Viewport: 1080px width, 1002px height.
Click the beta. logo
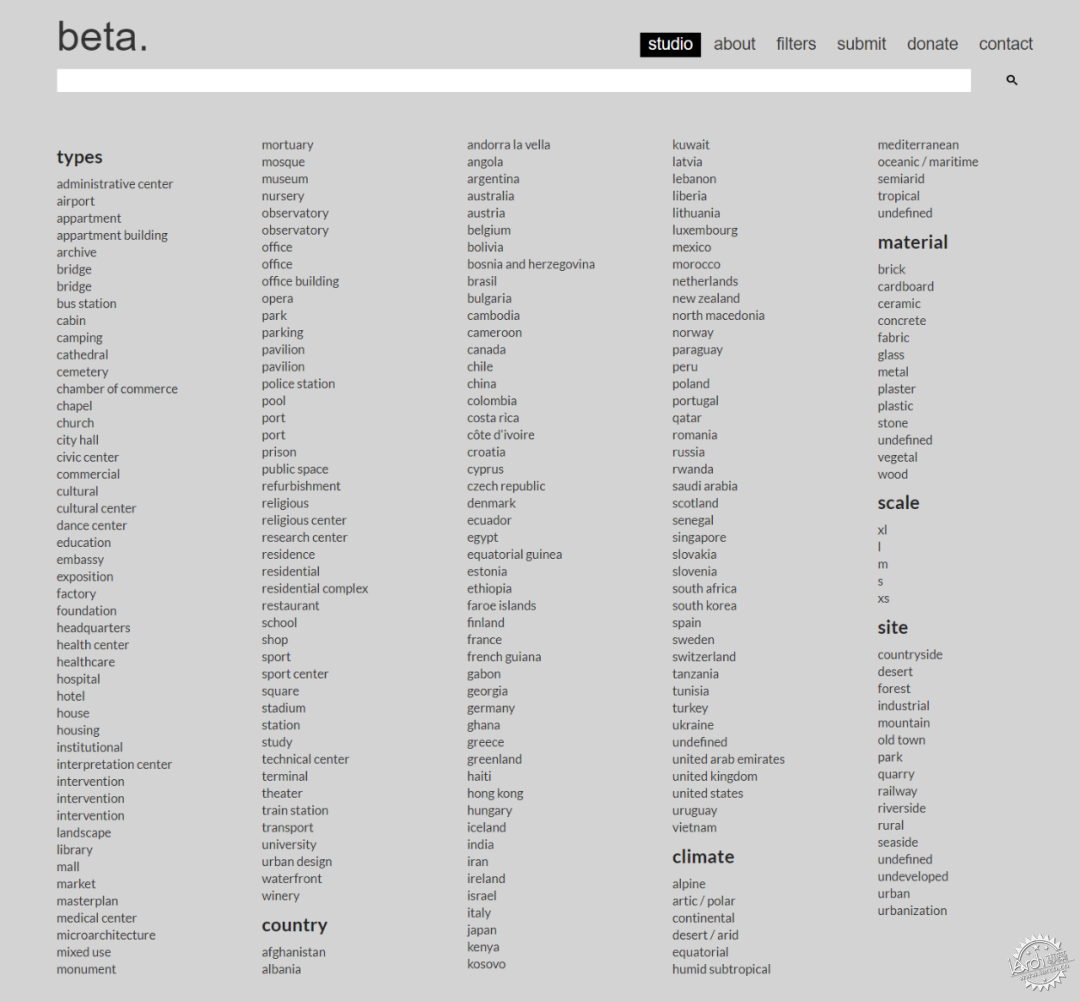coord(102,36)
